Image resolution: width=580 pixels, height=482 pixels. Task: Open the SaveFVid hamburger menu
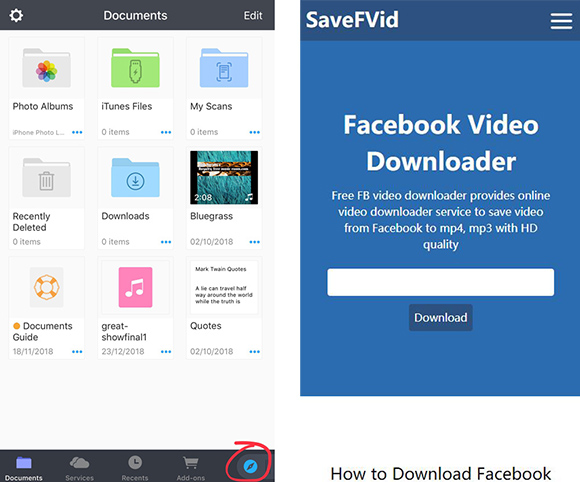pos(561,21)
